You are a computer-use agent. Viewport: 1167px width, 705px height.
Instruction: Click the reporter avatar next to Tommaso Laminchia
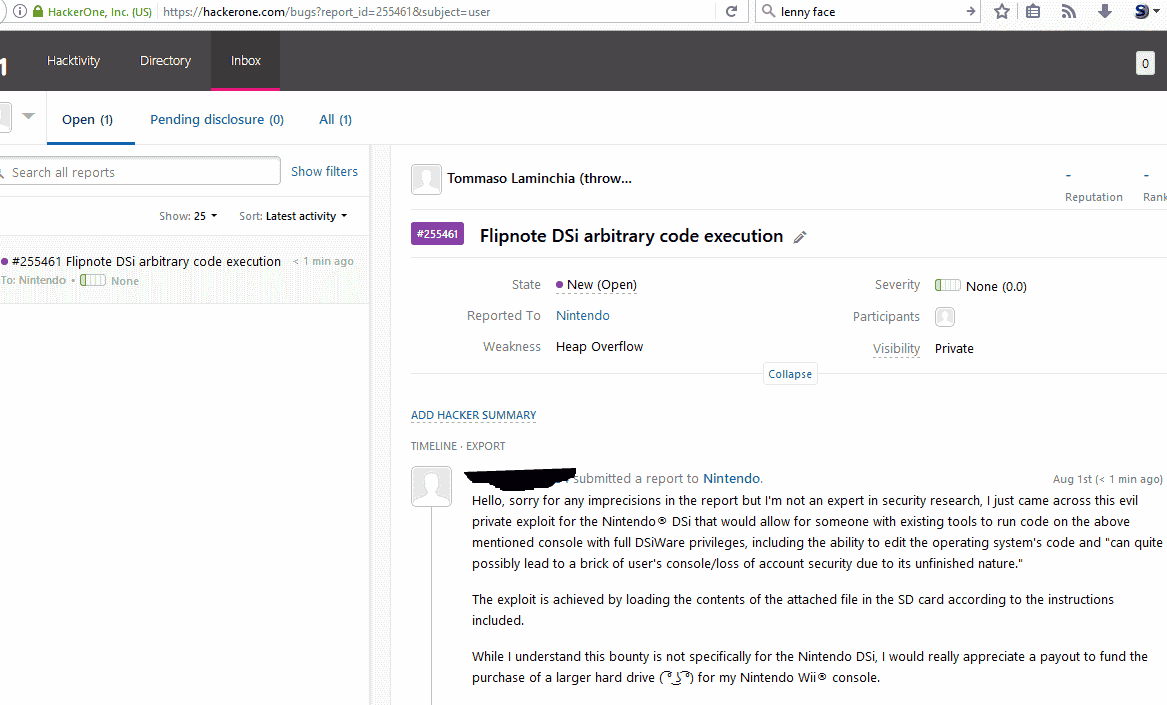point(426,179)
